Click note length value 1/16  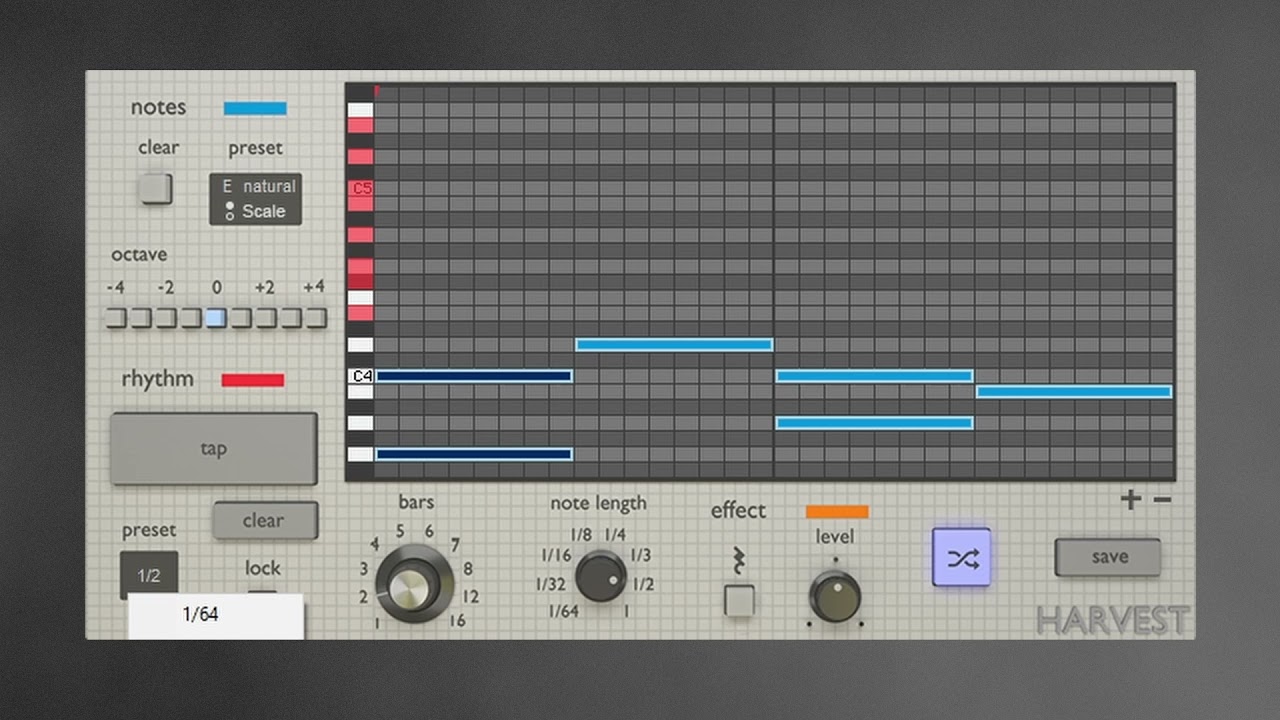(556, 556)
